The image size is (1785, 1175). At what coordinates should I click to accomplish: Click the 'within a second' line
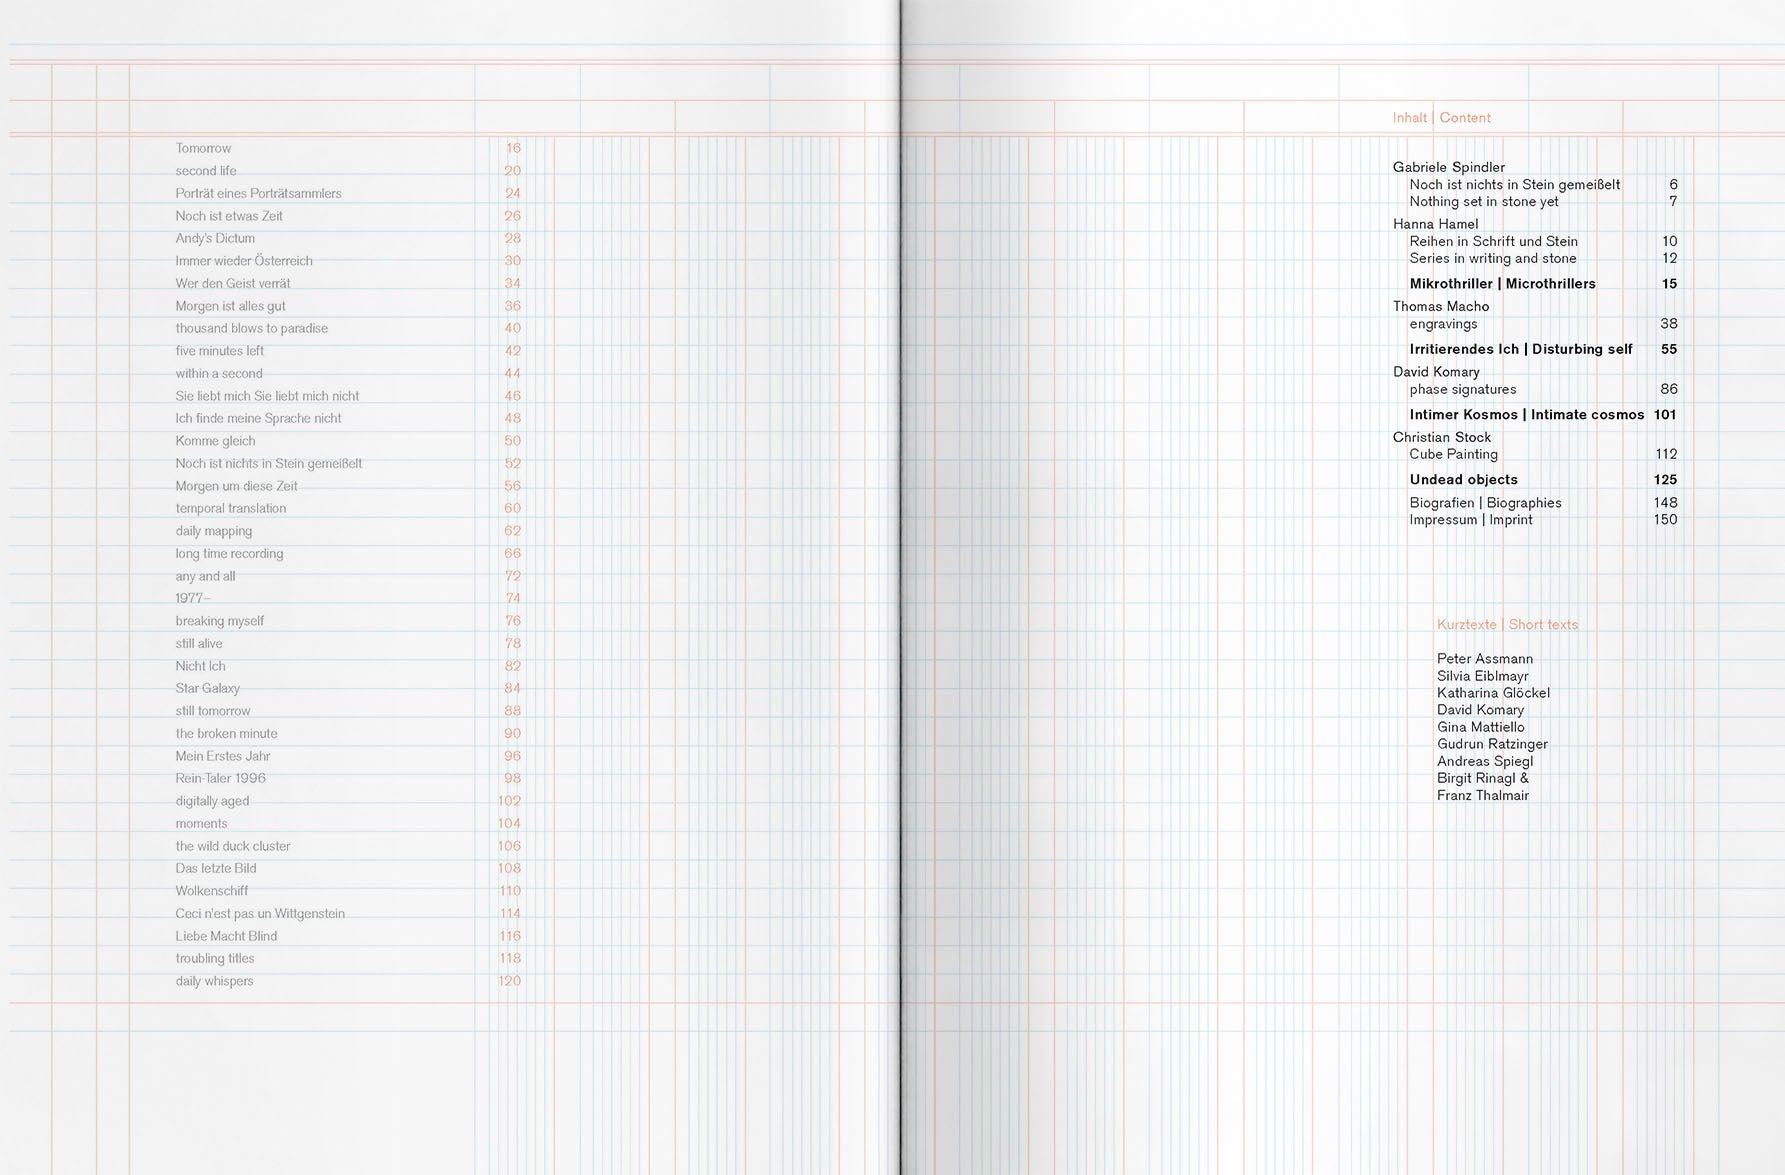click(x=219, y=373)
